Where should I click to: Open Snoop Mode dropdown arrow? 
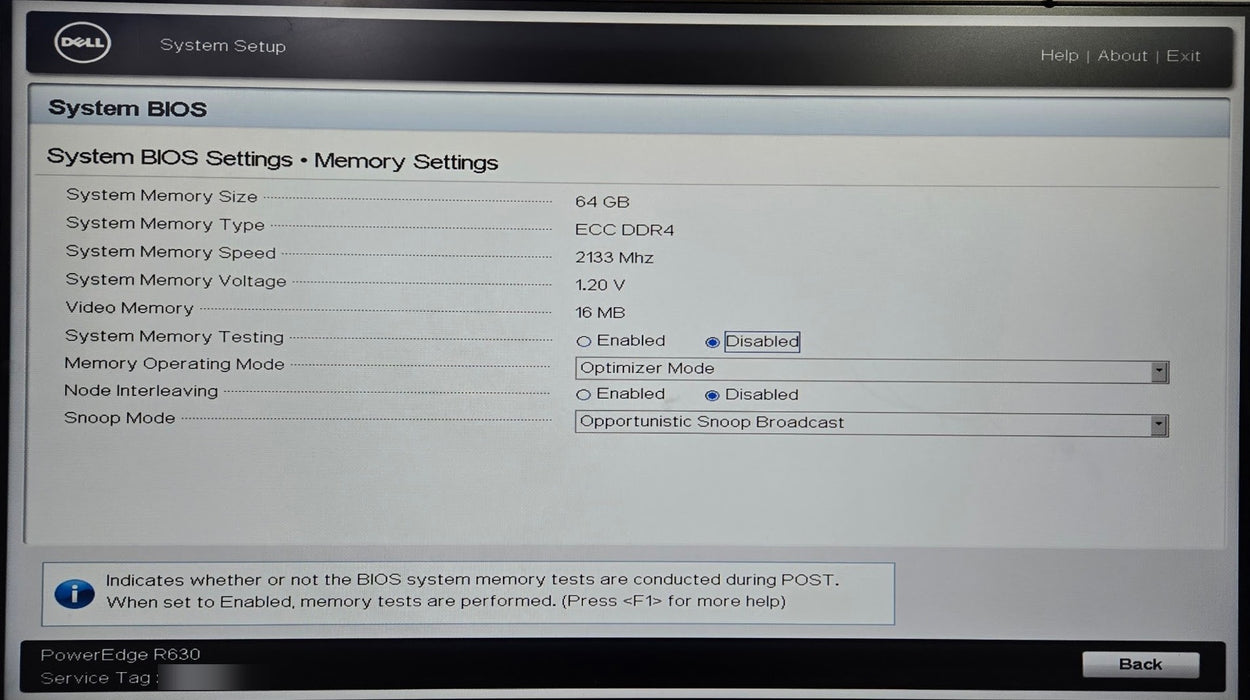(x=1159, y=425)
